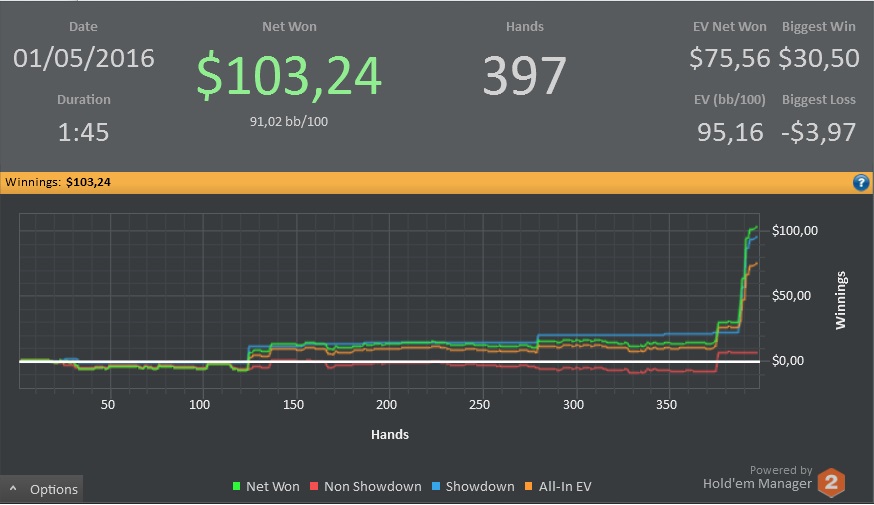874x505 pixels.
Task: Click the red Non Showdown legend square
Action: click(314, 486)
